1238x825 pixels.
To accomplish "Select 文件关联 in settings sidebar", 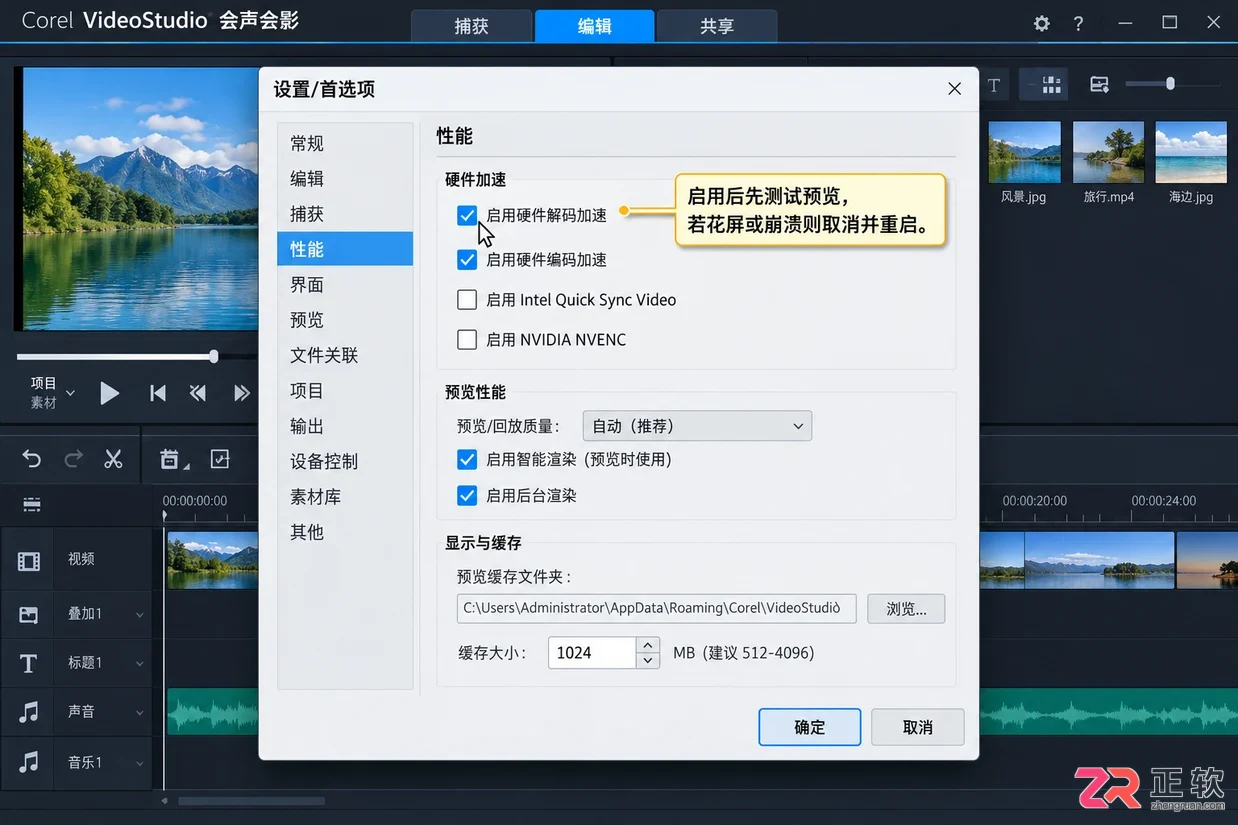I will coord(345,355).
